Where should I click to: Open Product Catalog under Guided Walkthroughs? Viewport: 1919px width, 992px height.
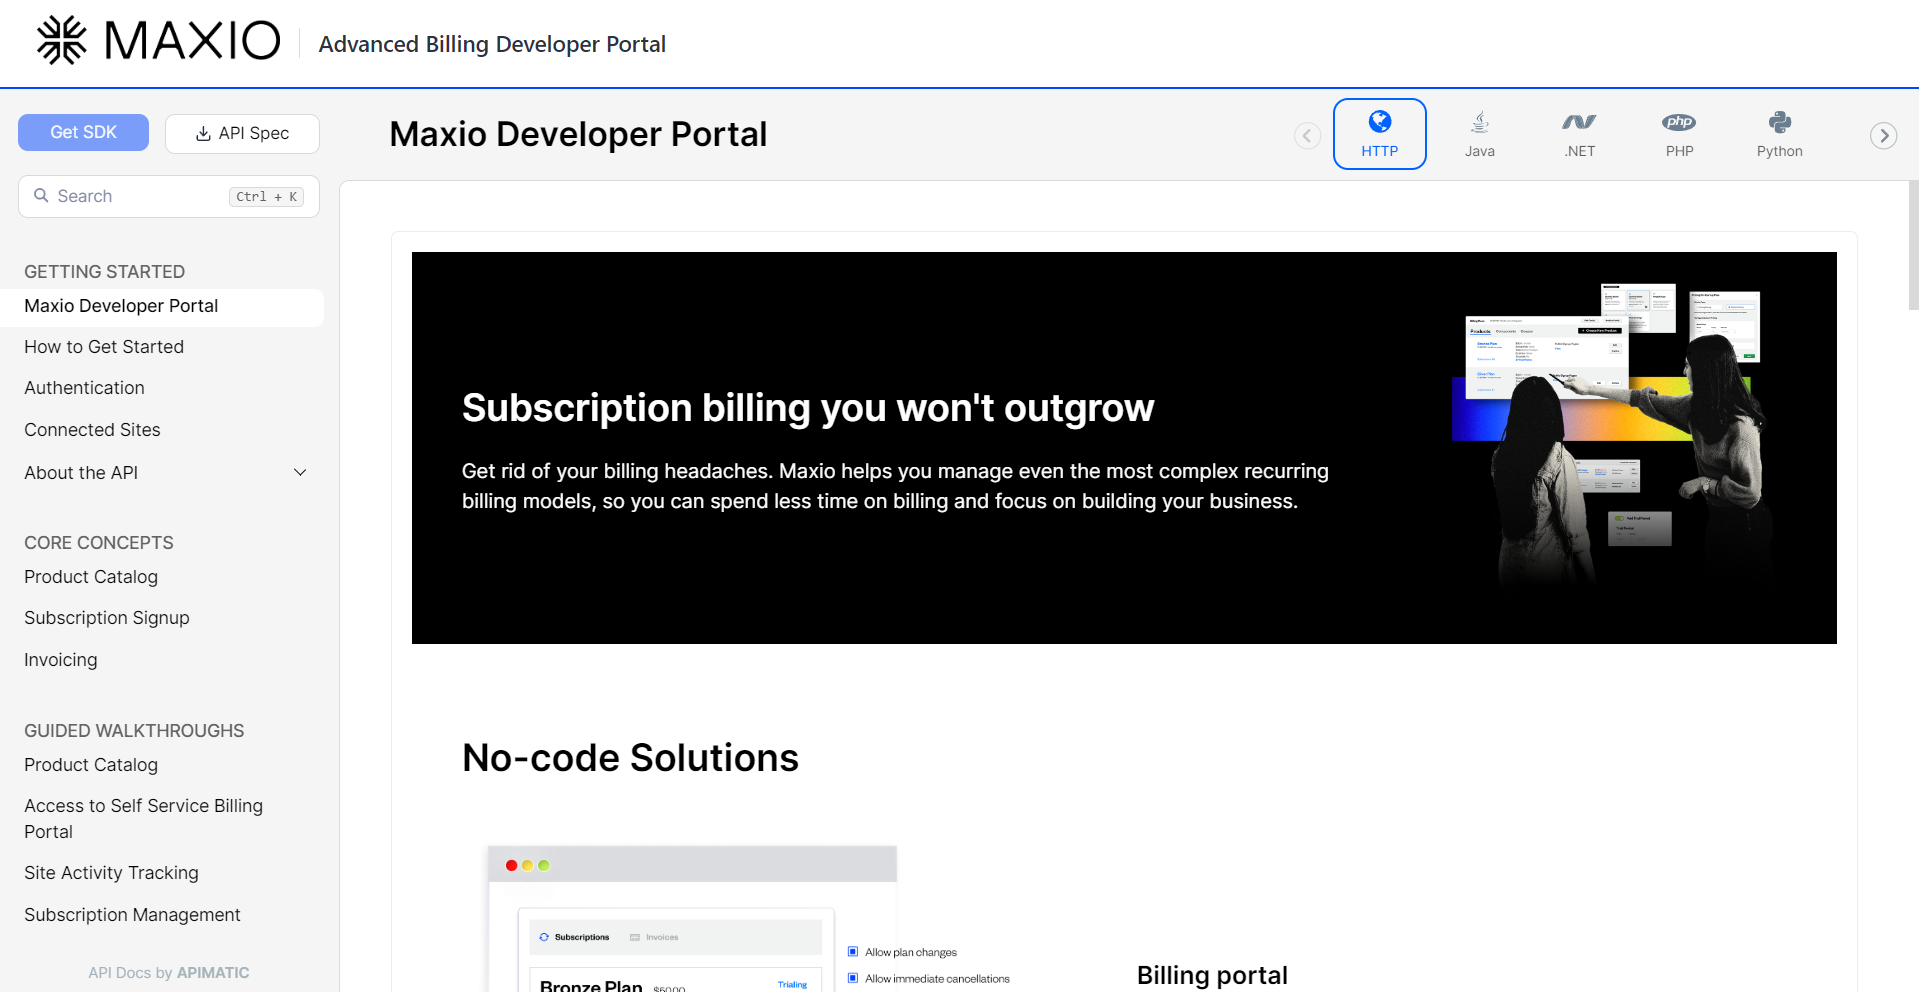tap(91, 765)
